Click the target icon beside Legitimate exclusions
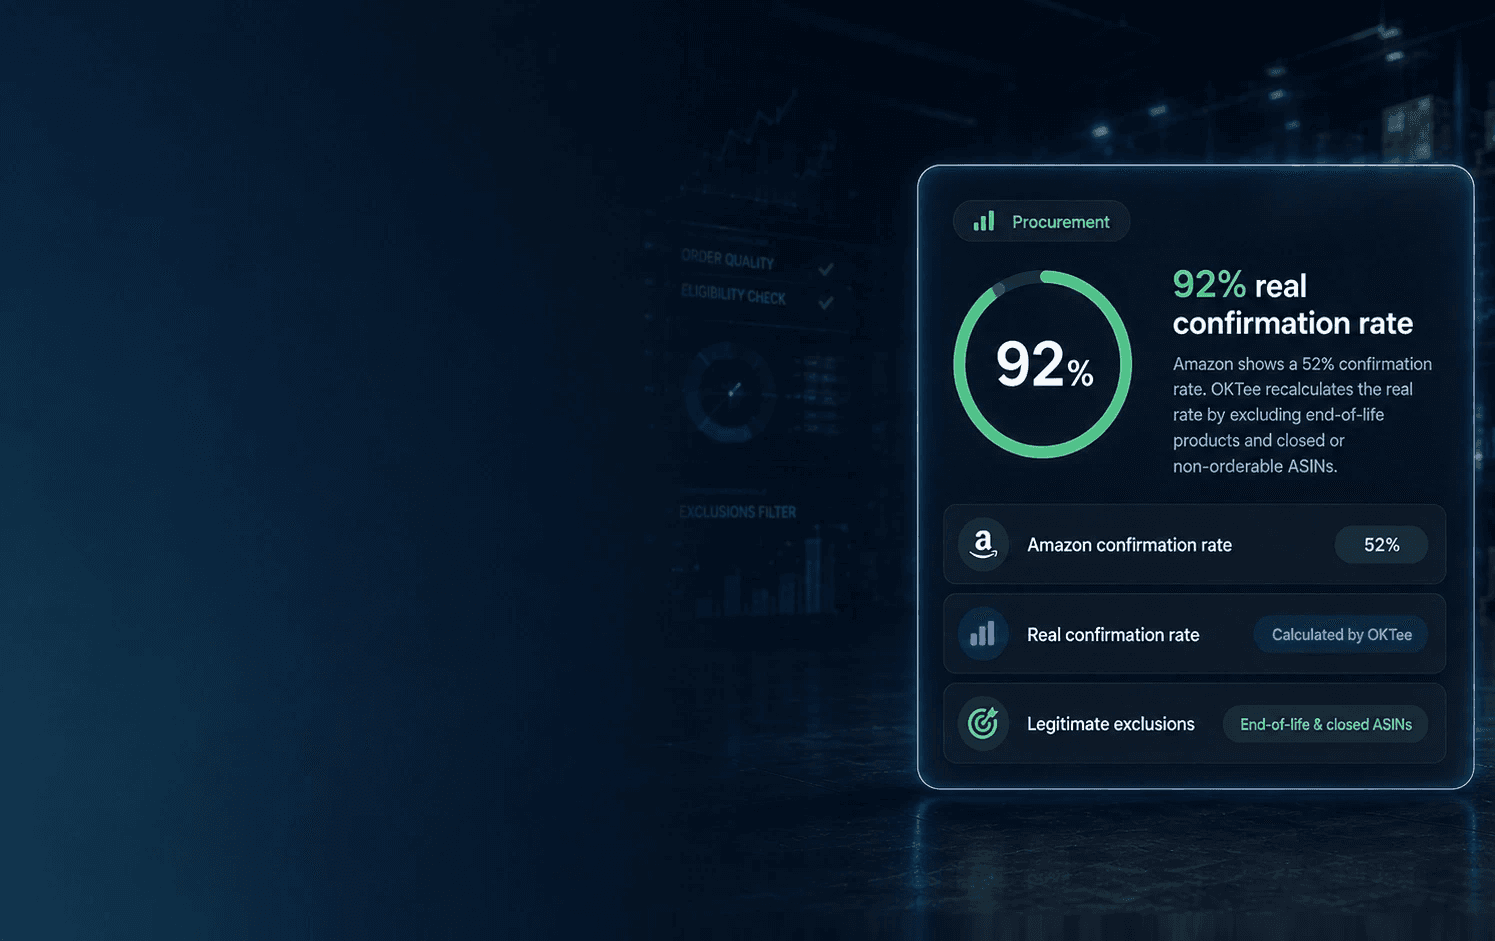 pos(983,723)
